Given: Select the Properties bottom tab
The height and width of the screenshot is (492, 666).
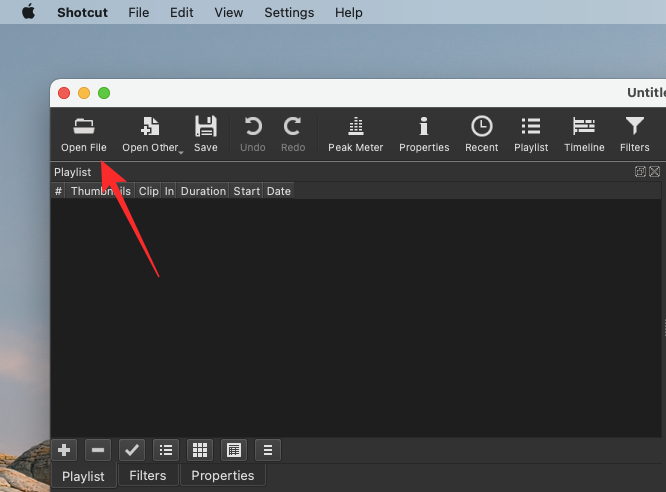Looking at the screenshot, I should (222, 476).
